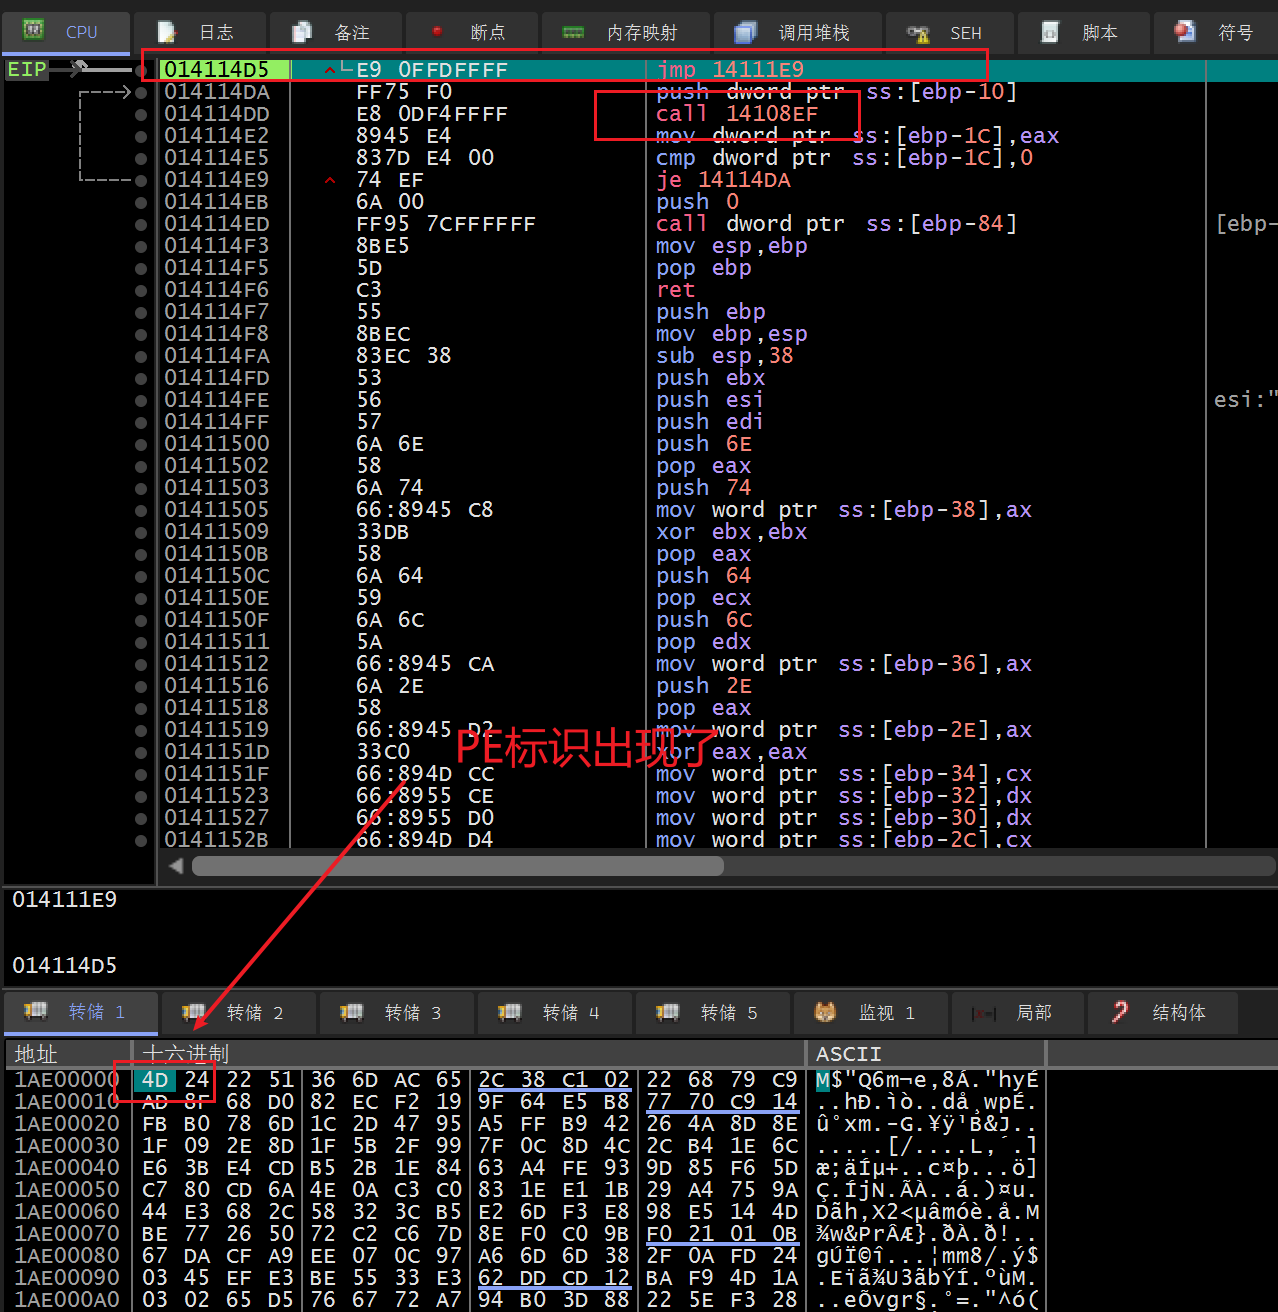Click the red dot icon on the 断点 tab
Screen dimensions: 1278x1312
coord(437,31)
